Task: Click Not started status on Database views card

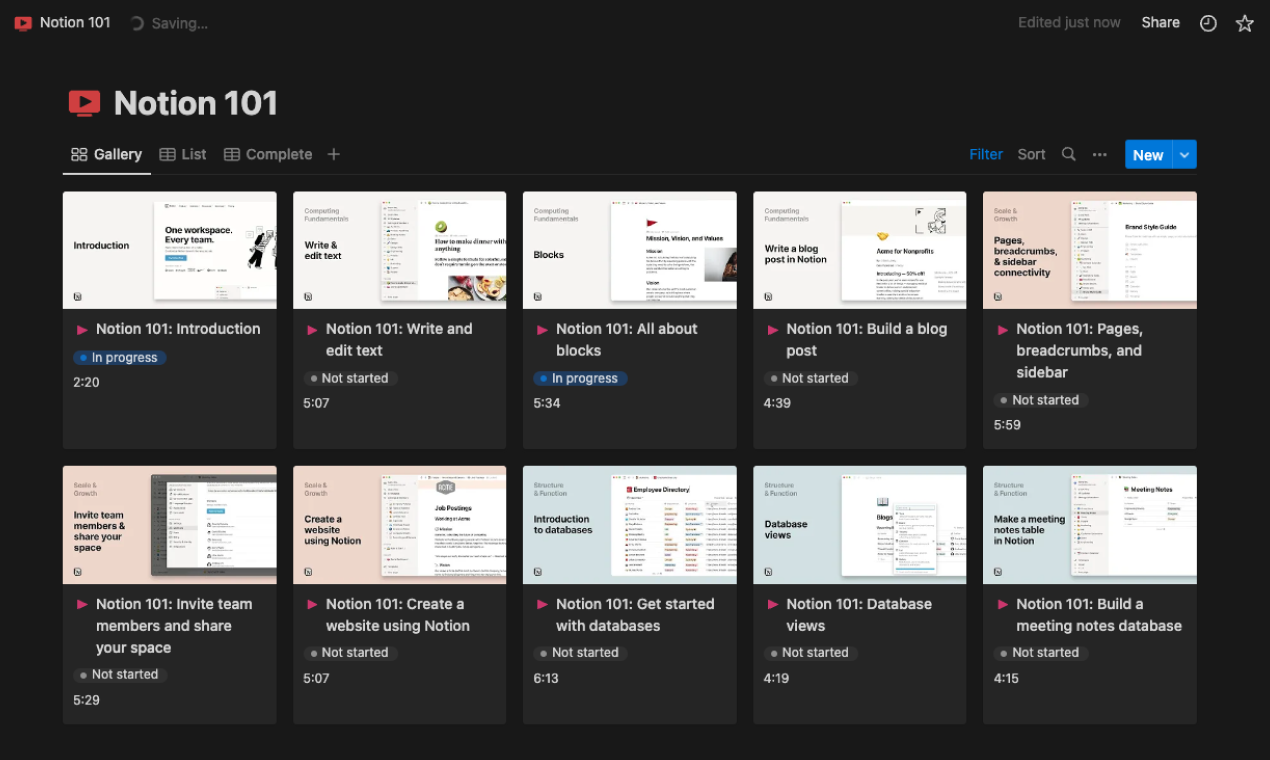Action: tap(811, 653)
